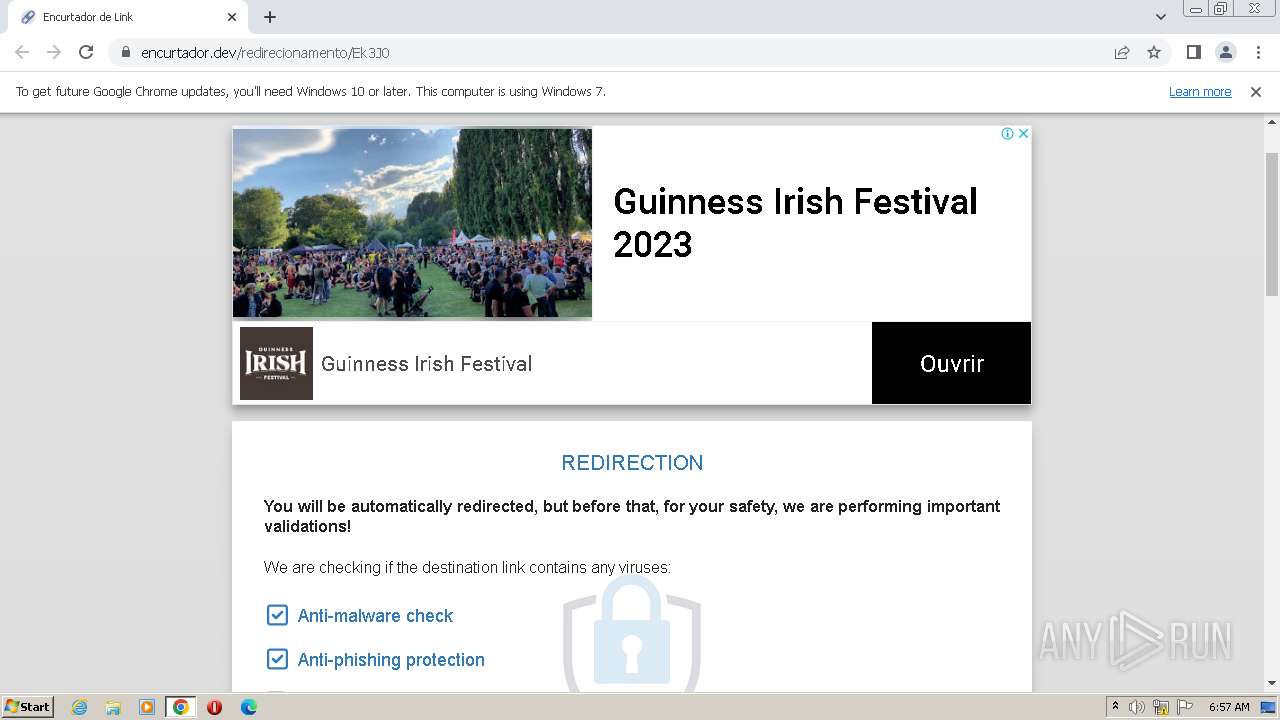Screen dimensions: 1280x720
Task: Click scrollbar up arrow
Action: click(x=1272, y=121)
